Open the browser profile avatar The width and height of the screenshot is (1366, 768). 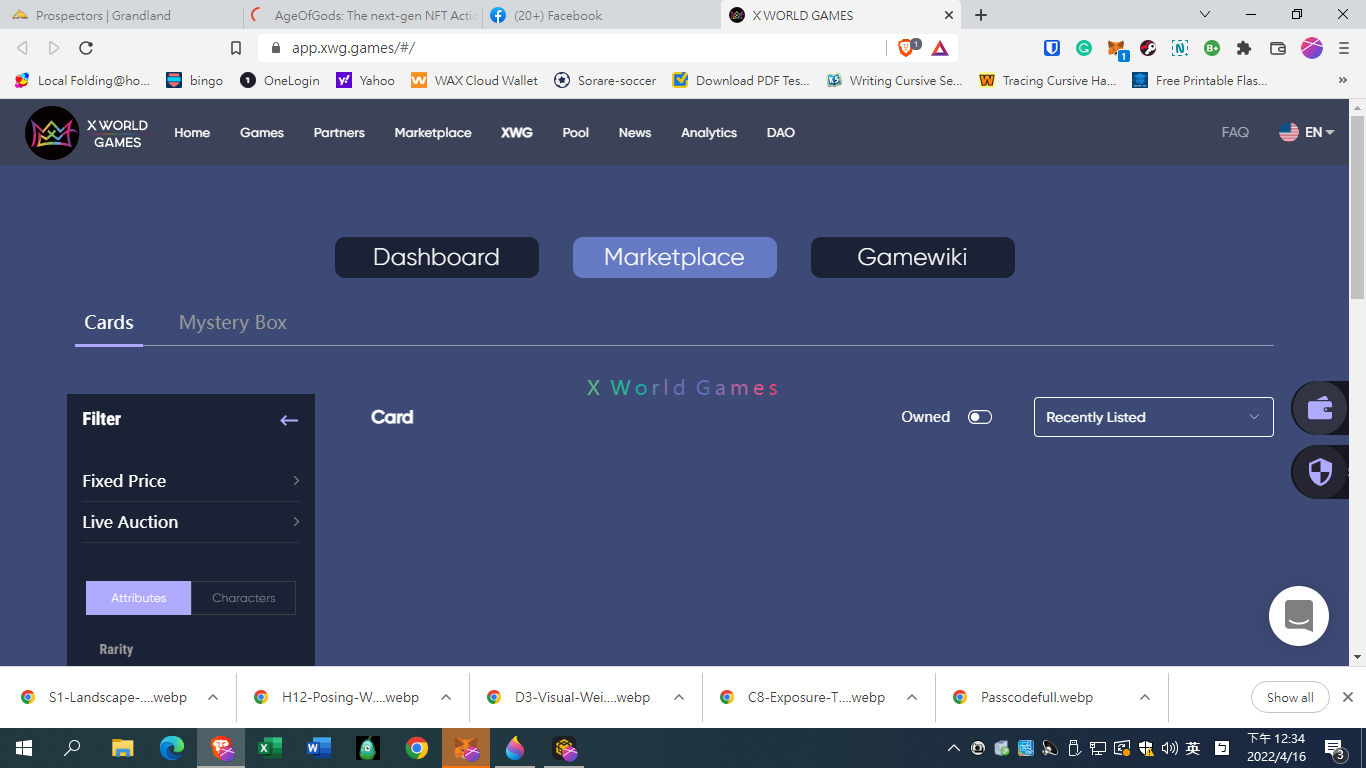[1312, 47]
